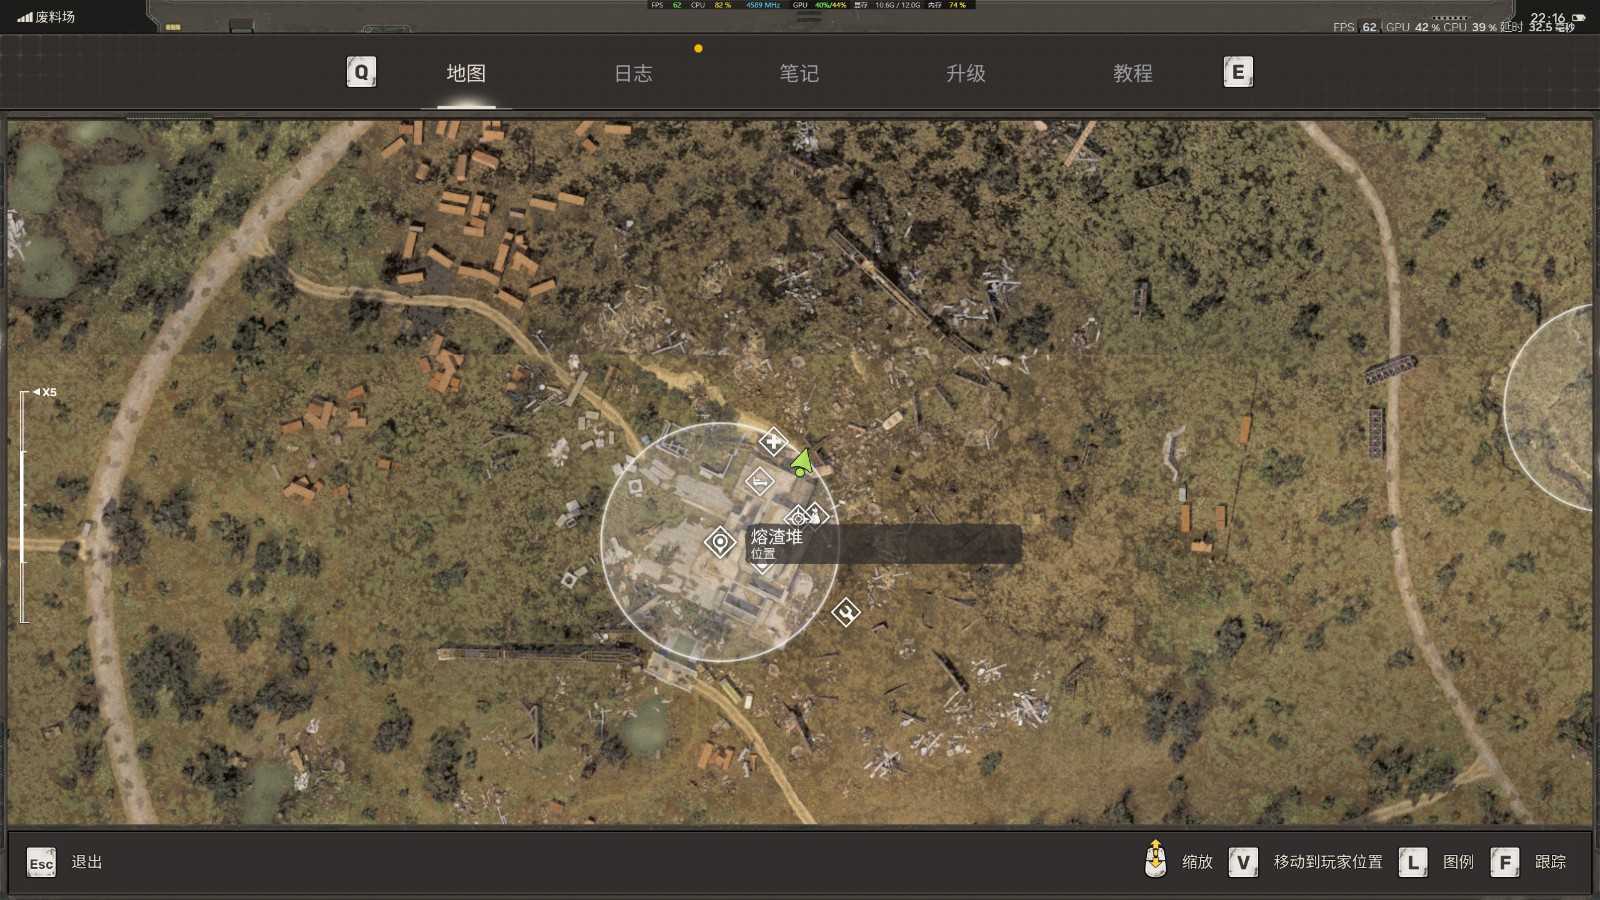1600x900 pixels.
Task: Click the orange notification dot above the tabs
Action: [698, 48]
